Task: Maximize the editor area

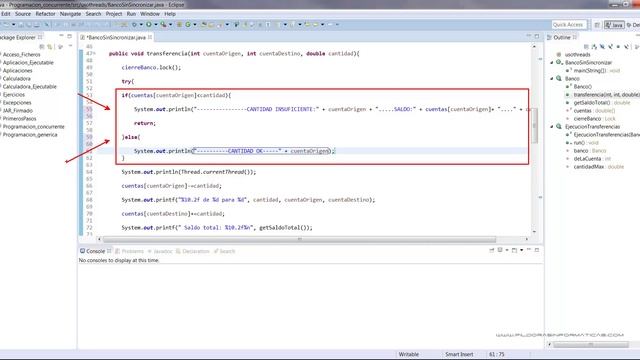Action: 537,36
